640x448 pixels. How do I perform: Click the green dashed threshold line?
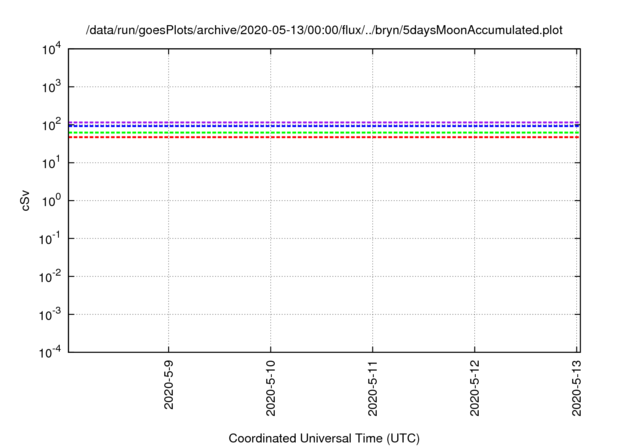(x=324, y=133)
